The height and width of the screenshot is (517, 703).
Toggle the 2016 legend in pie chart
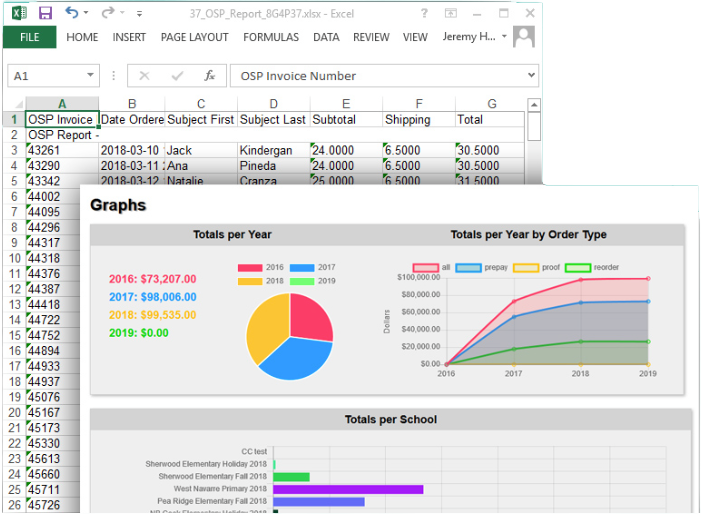261,267
